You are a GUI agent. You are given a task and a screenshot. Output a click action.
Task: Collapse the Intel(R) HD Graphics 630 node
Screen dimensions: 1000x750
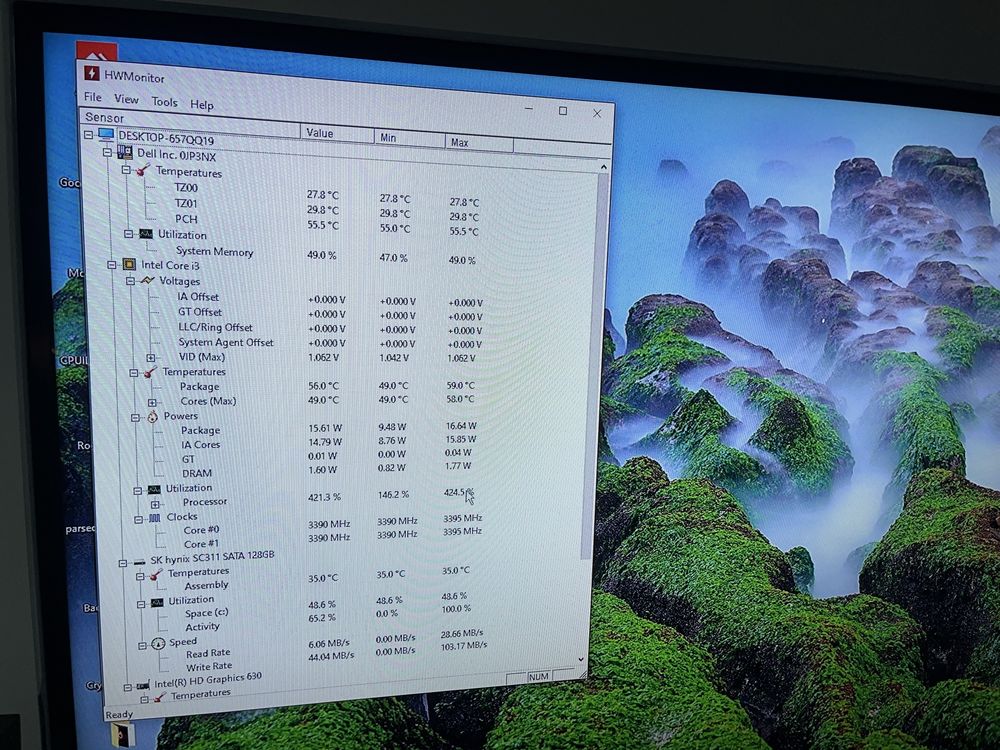(128, 687)
